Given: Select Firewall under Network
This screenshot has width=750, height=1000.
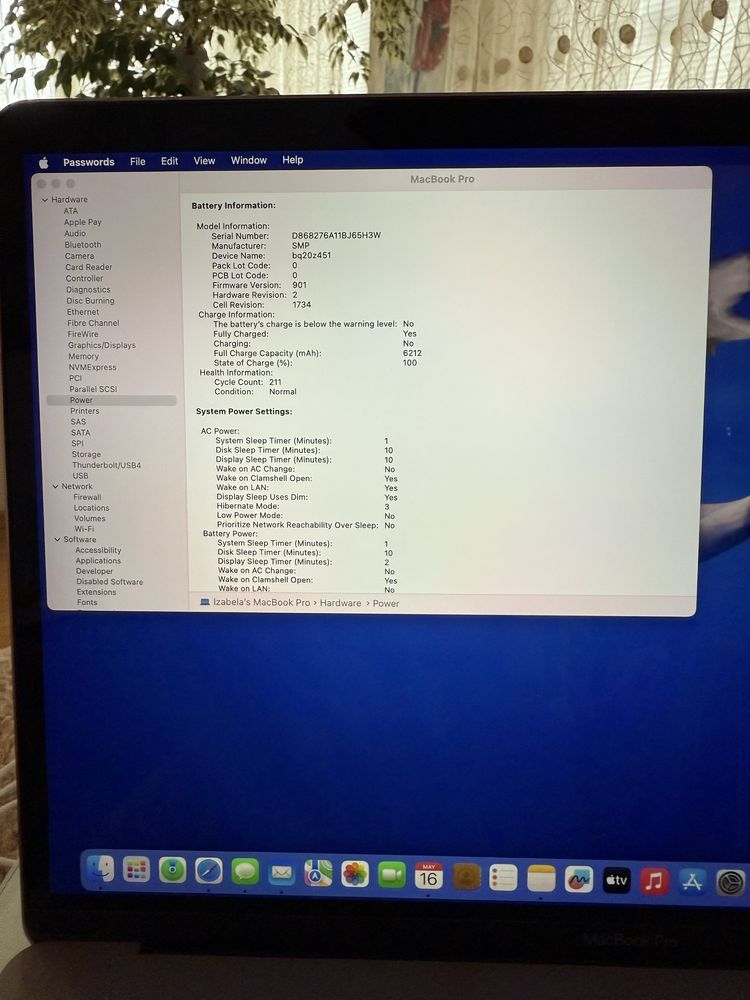Looking at the screenshot, I should tap(87, 497).
